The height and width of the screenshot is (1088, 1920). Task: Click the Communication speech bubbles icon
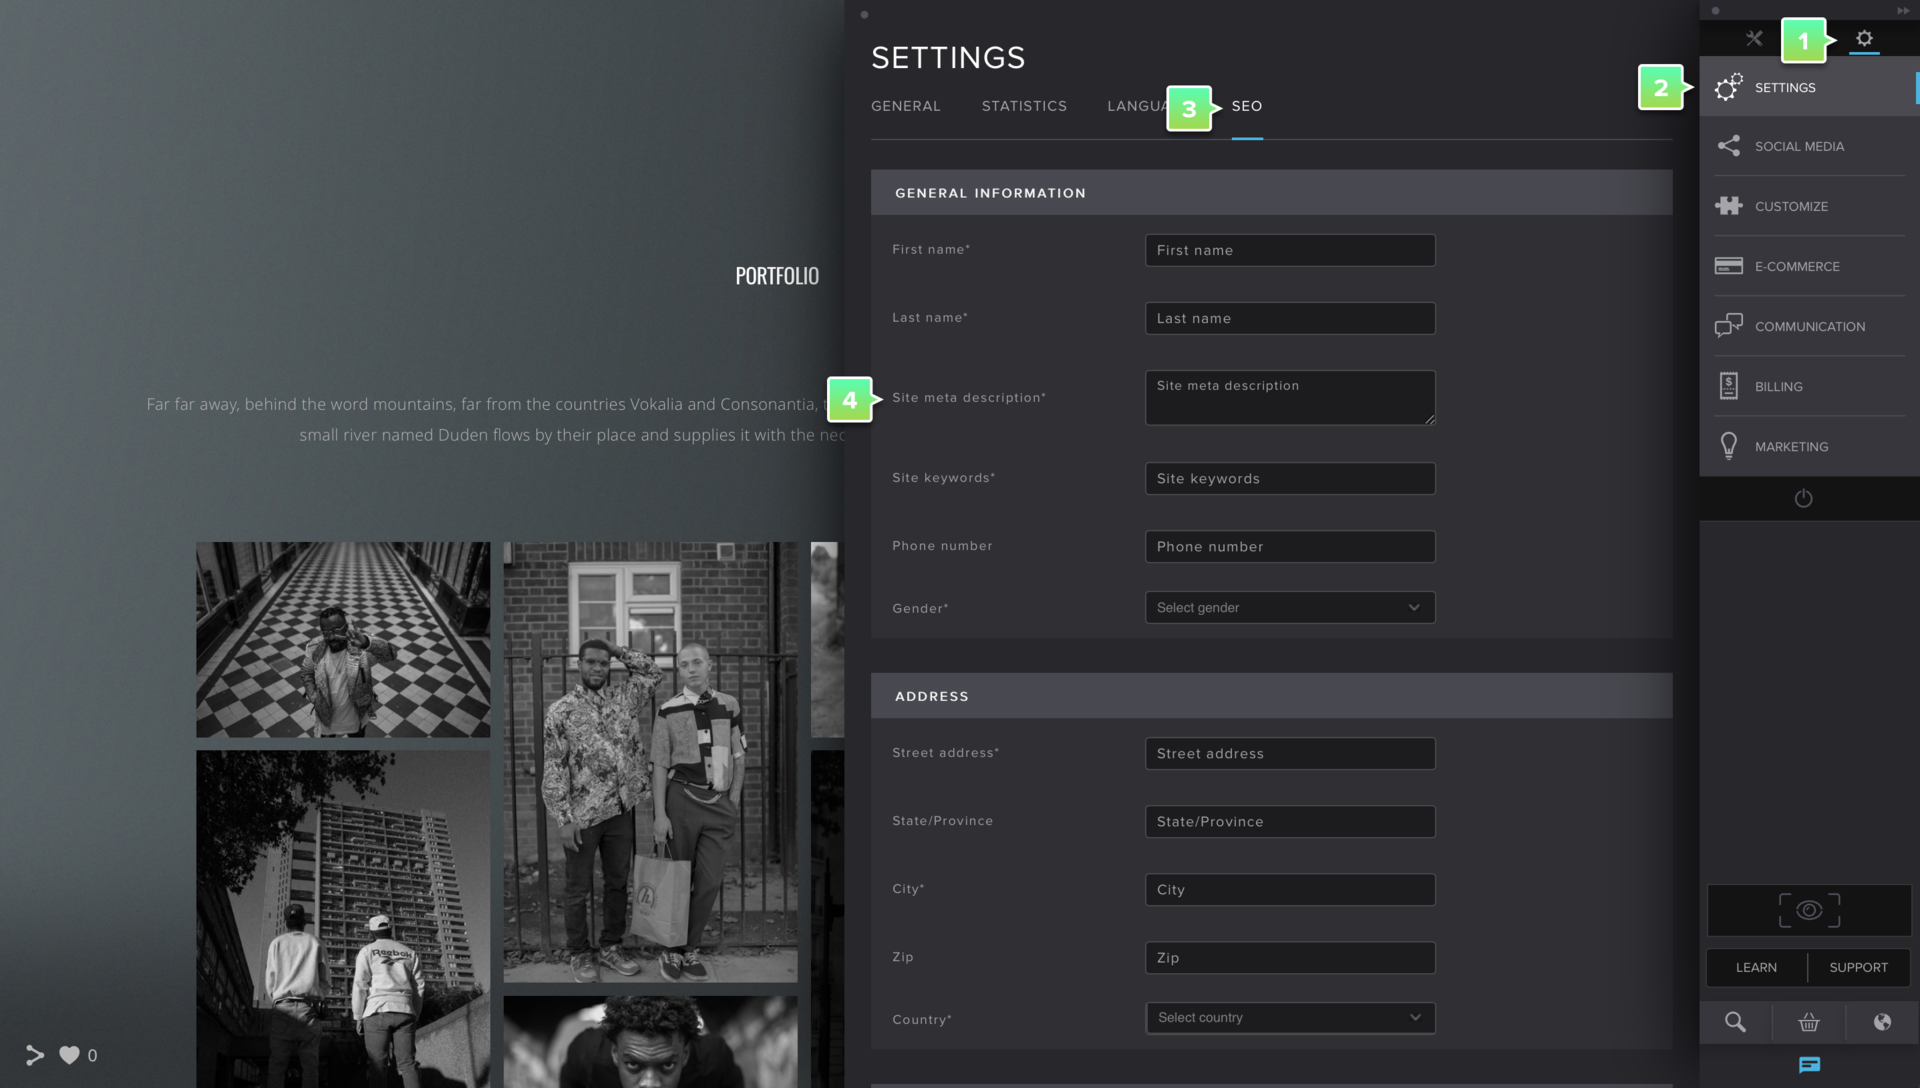[x=1728, y=326]
